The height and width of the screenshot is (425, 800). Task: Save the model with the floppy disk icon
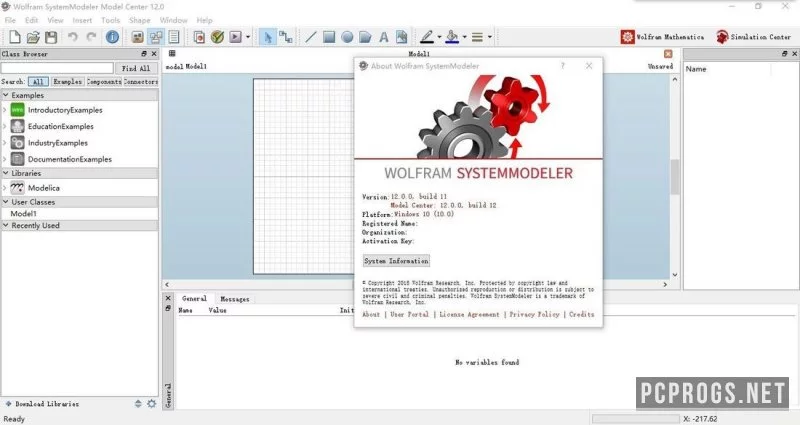pyautogui.click(x=51, y=37)
